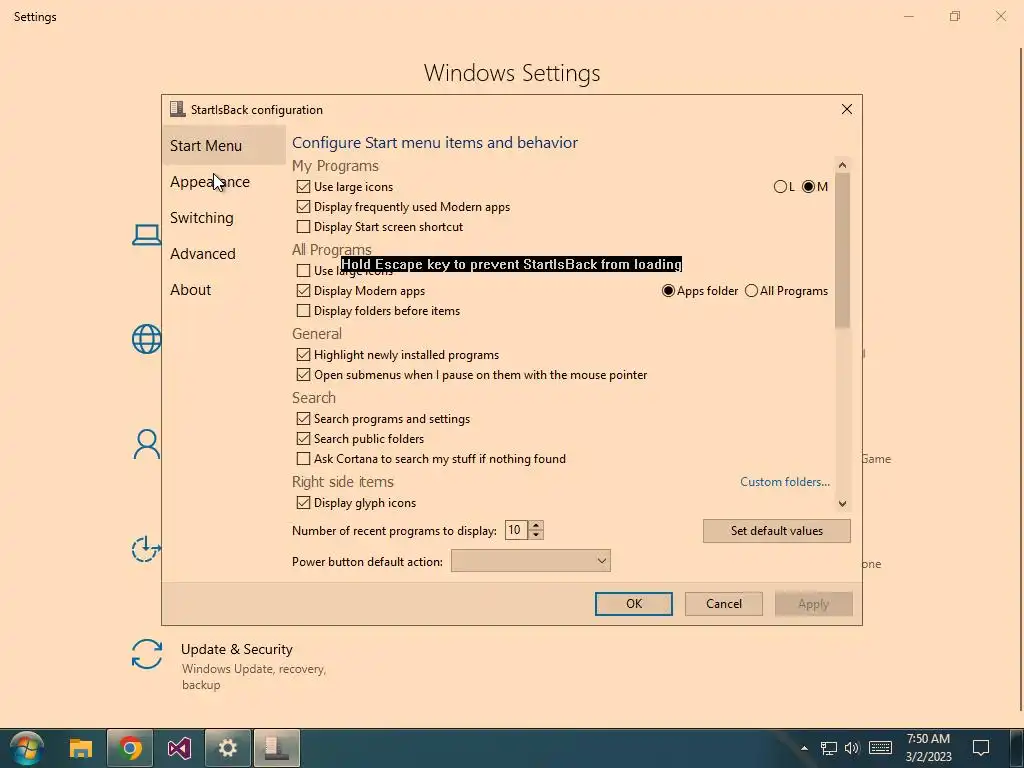Select the L icon size radio button
The height and width of the screenshot is (768, 1024).
[x=780, y=187]
